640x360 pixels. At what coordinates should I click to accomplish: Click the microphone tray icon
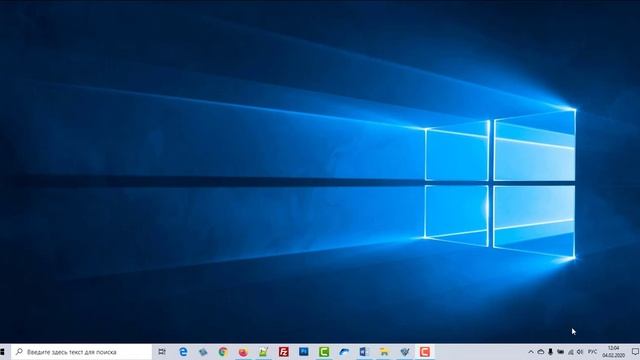point(551,352)
